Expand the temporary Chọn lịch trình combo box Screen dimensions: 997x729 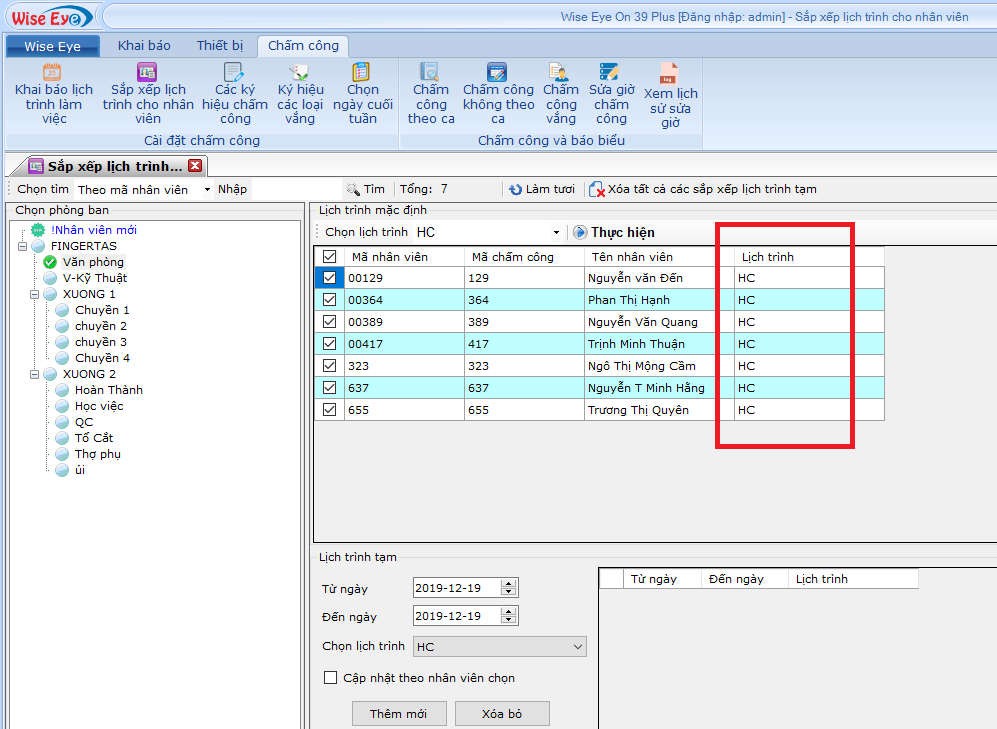(577, 647)
